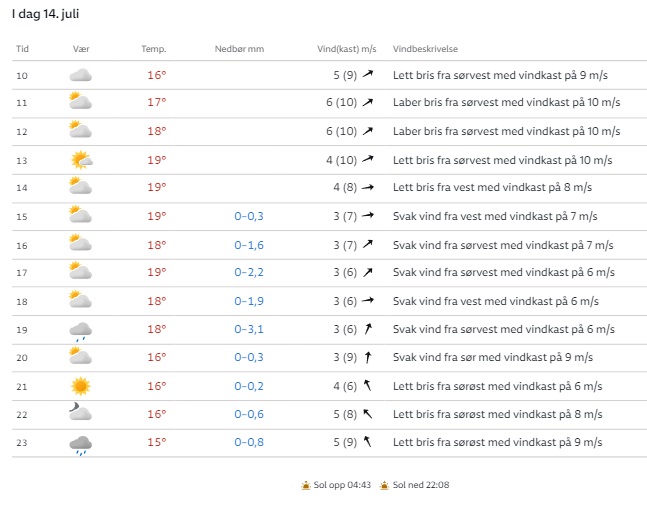Click the wind arrow in the hour 14 row
This screenshot has height=505, width=647.
click(x=368, y=188)
